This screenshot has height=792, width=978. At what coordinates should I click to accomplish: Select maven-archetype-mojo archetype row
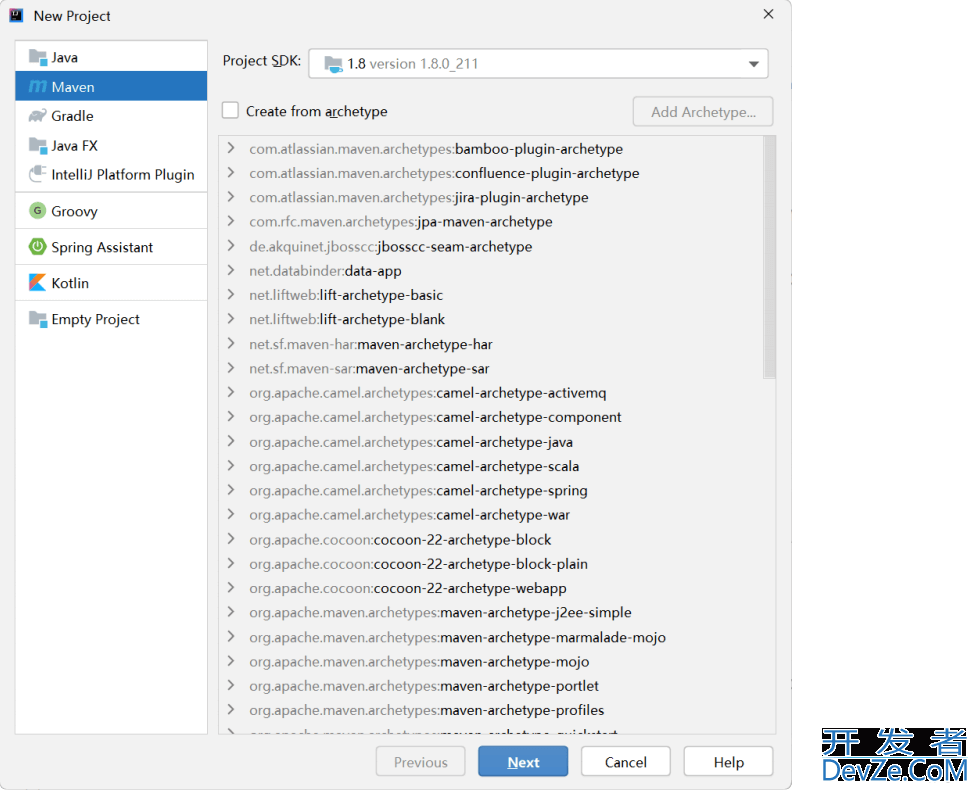click(x=491, y=661)
